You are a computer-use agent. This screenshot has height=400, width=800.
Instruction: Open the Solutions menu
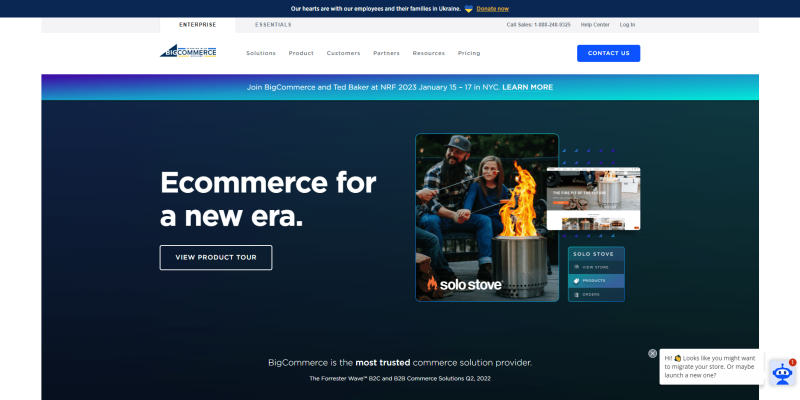(261, 53)
